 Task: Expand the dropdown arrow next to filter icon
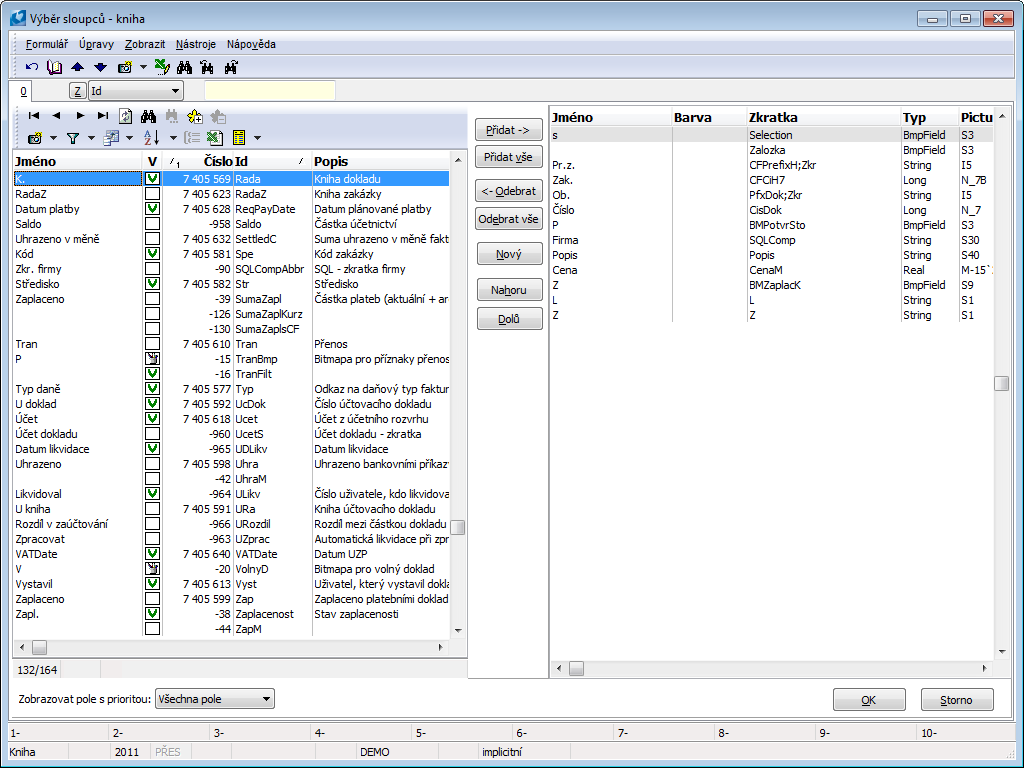click(x=91, y=138)
